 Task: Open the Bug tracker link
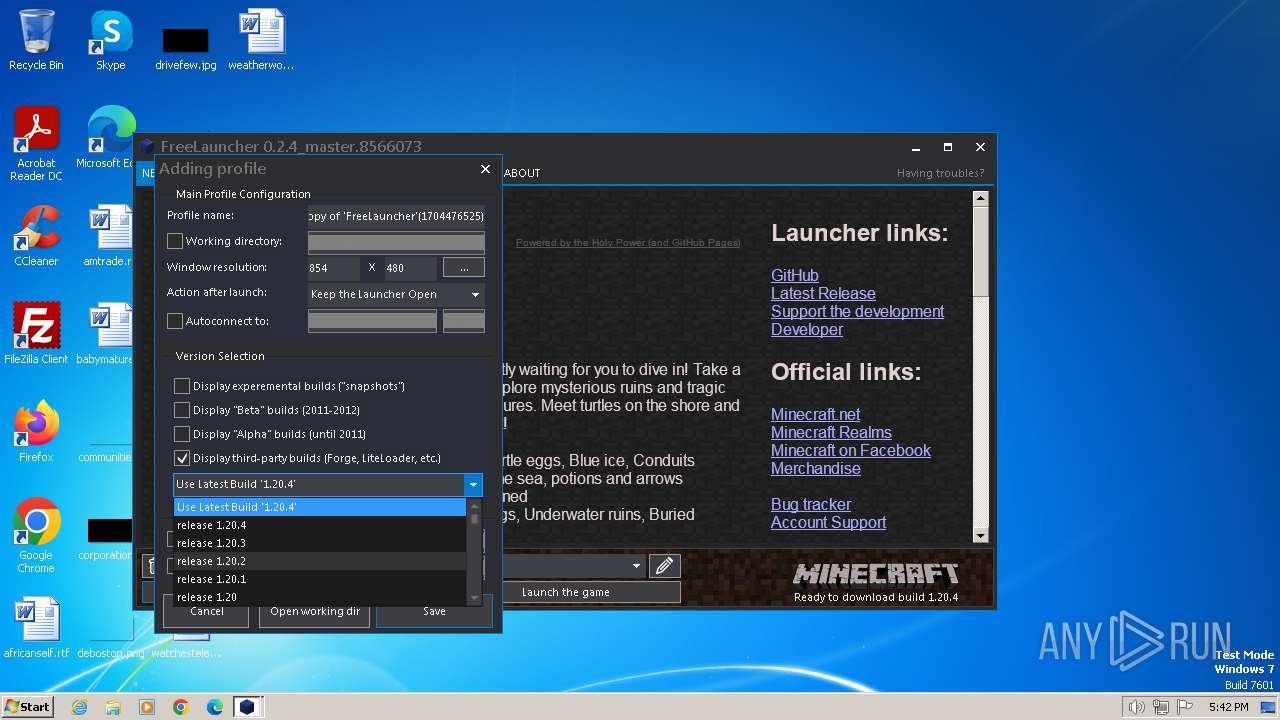coord(811,504)
